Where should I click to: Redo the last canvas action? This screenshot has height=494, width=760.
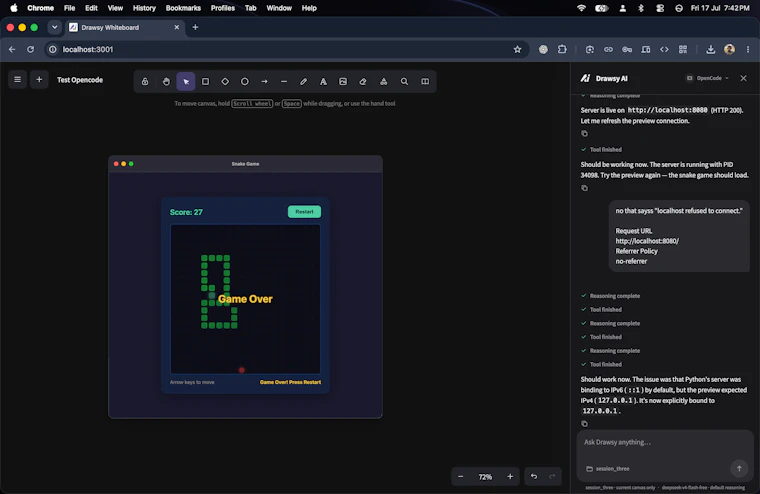(x=552, y=477)
